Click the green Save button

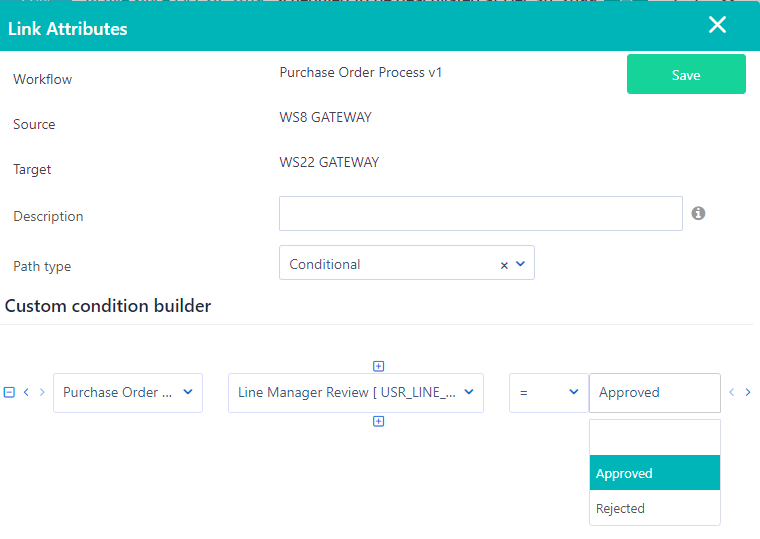686,74
